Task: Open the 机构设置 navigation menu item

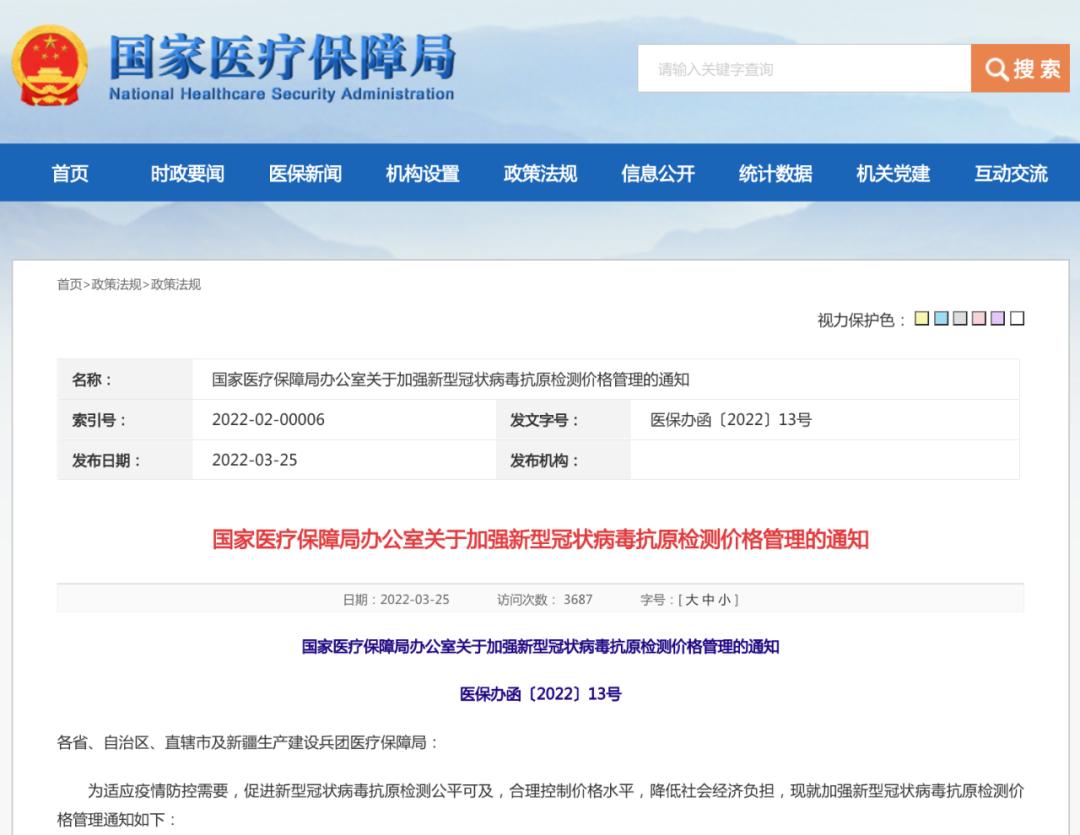Action: tap(424, 173)
